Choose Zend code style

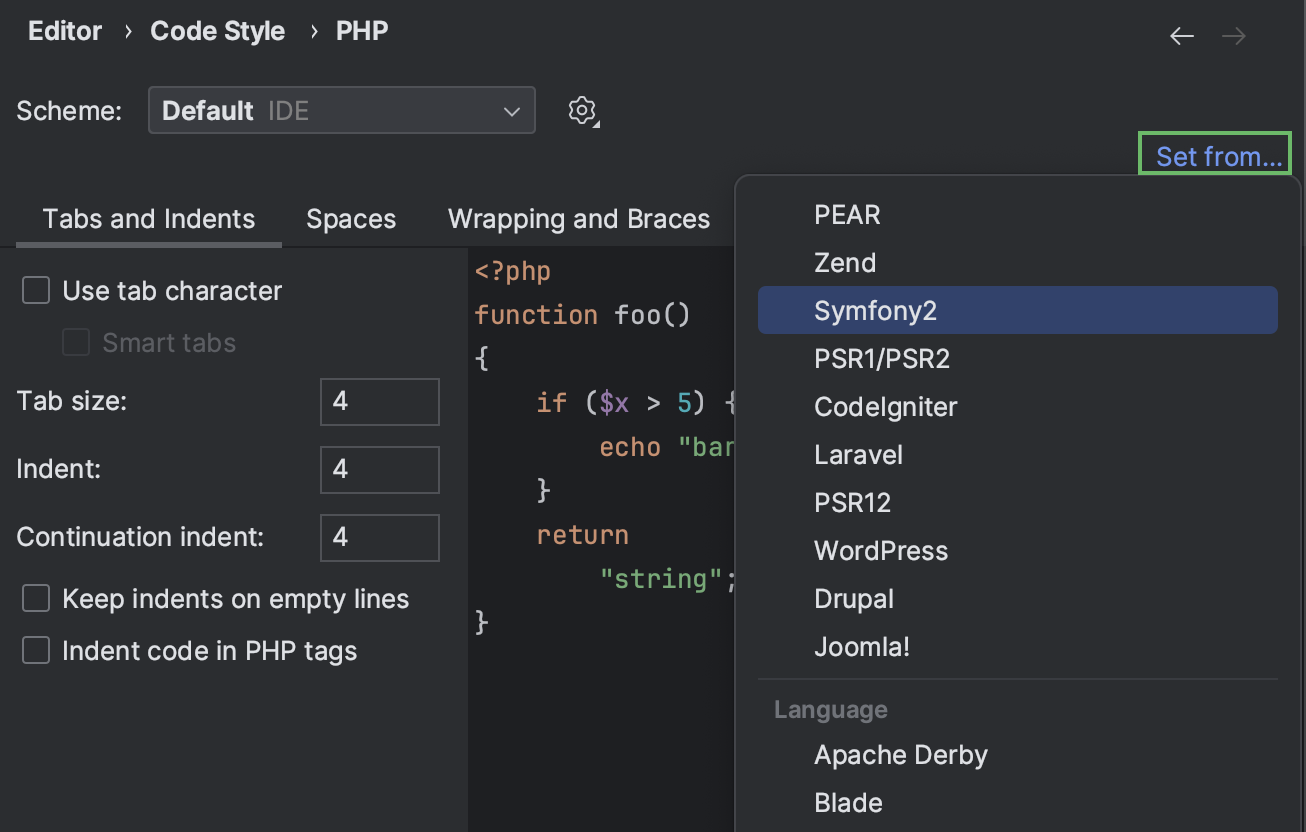click(x=1018, y=263)
